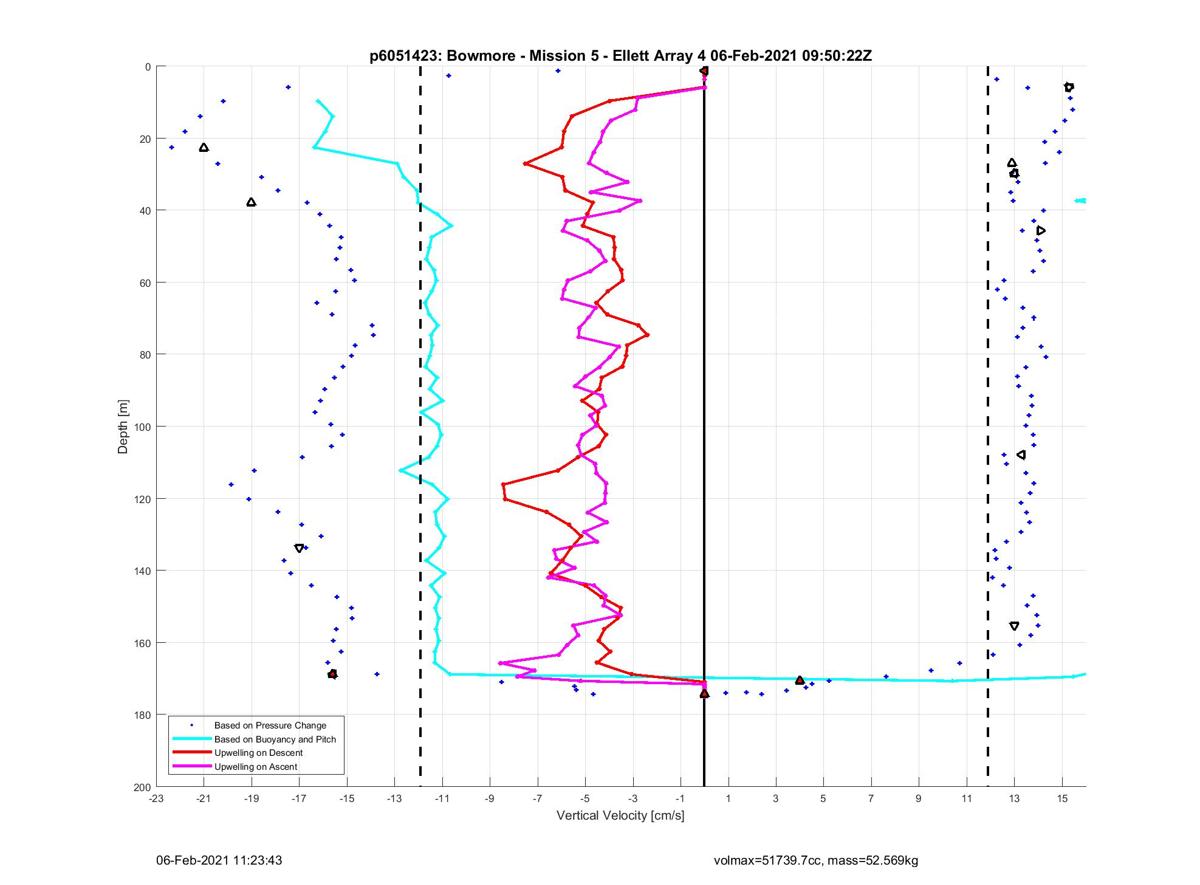The height and width of the screenshot is (885, 1200).
Task: Click x-axis tick label '-5'
Action: point(585,798)
